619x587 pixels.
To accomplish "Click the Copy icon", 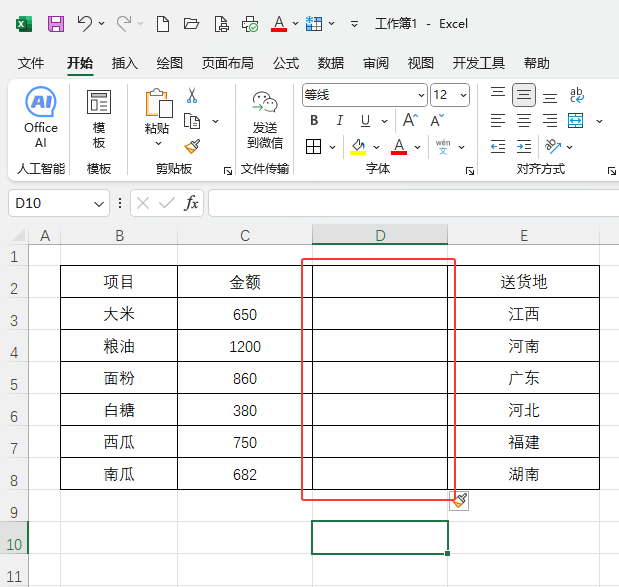I will (192, 121).
